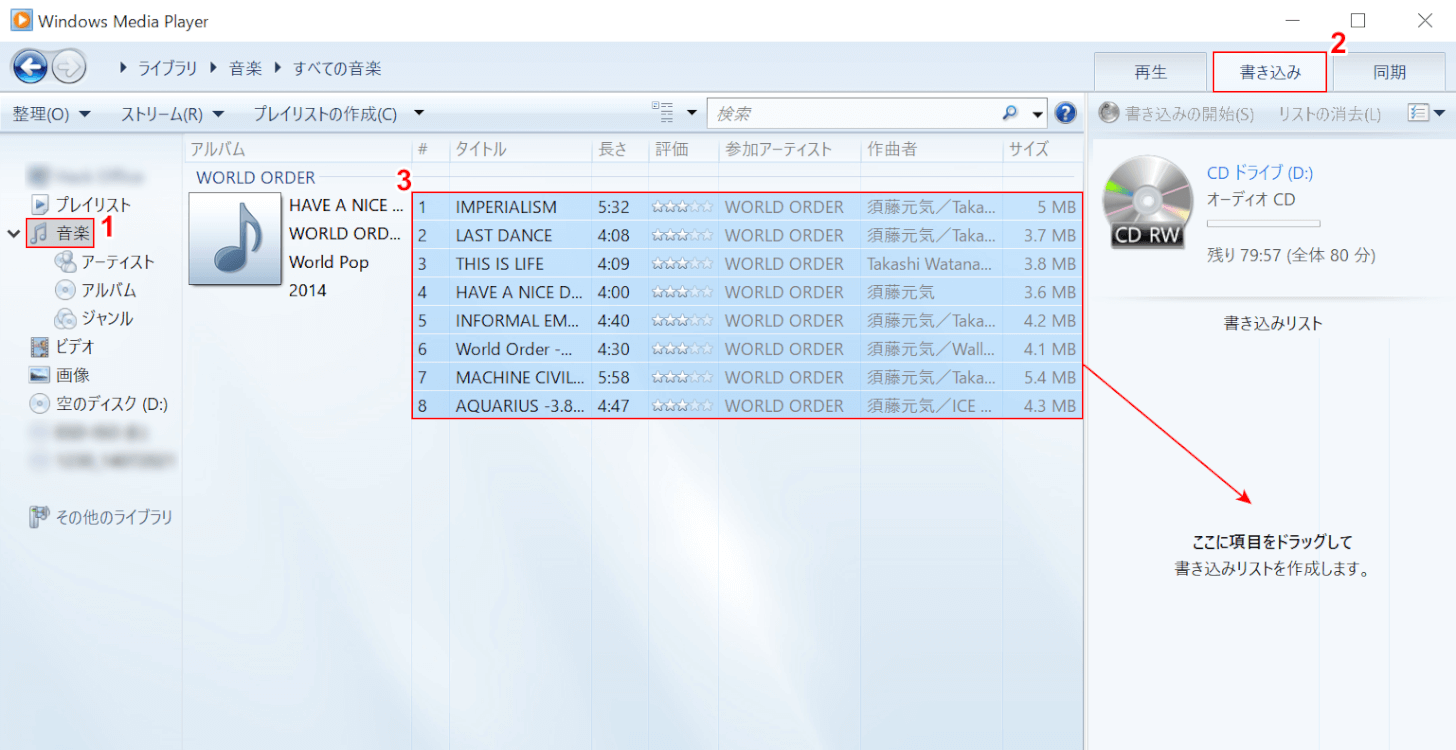Viewport: 1456px width, 750px height.
Task: Click the WORLD ORDER album group header
Action: [x=256, y=178]
